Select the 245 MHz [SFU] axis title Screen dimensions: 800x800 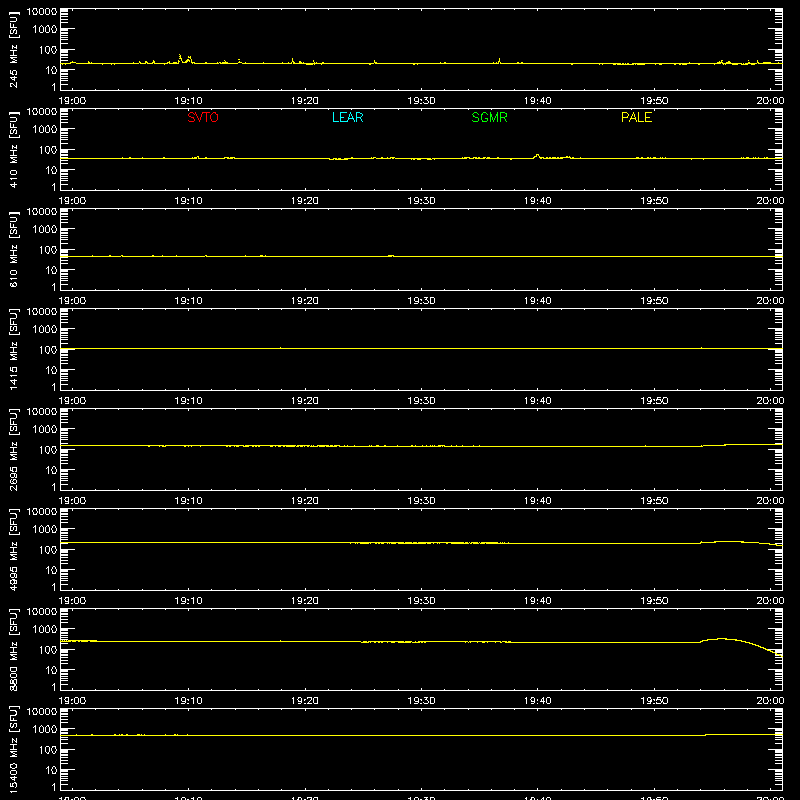pos(14,49)
